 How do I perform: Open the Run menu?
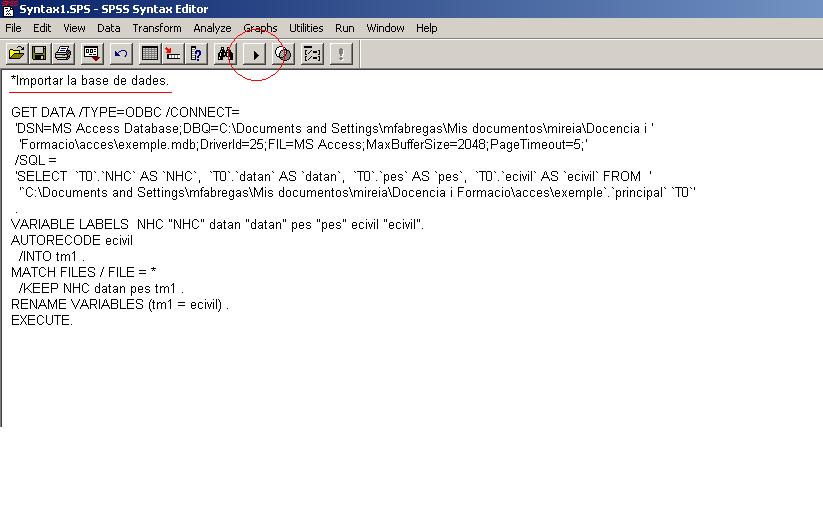344,28
